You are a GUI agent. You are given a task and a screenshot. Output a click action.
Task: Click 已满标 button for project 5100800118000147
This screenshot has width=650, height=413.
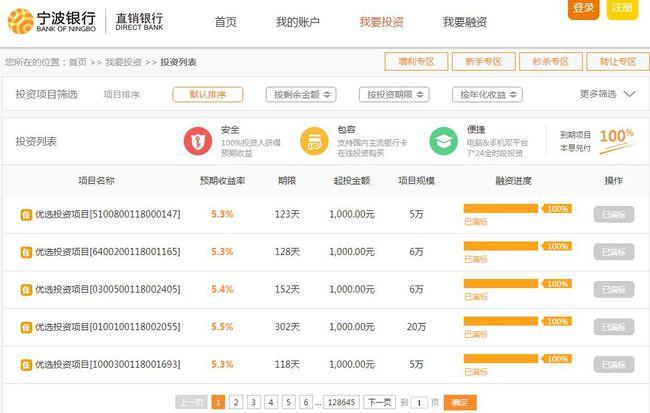point(614,214)
